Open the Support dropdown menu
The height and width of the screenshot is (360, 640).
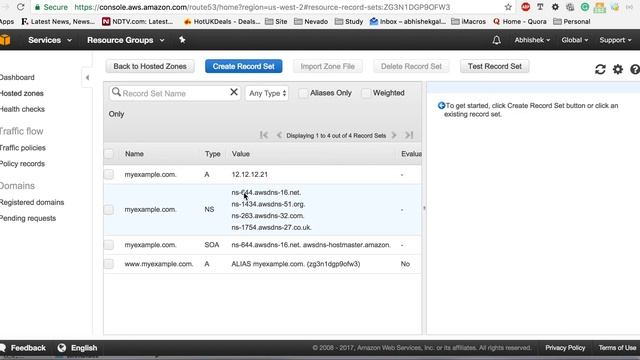[616, 40]
